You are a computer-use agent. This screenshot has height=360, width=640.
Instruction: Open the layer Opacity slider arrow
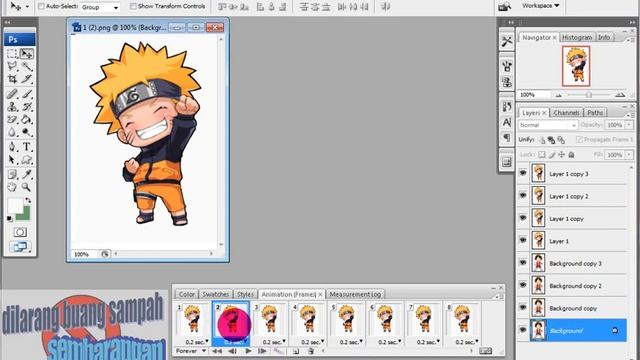629,125
